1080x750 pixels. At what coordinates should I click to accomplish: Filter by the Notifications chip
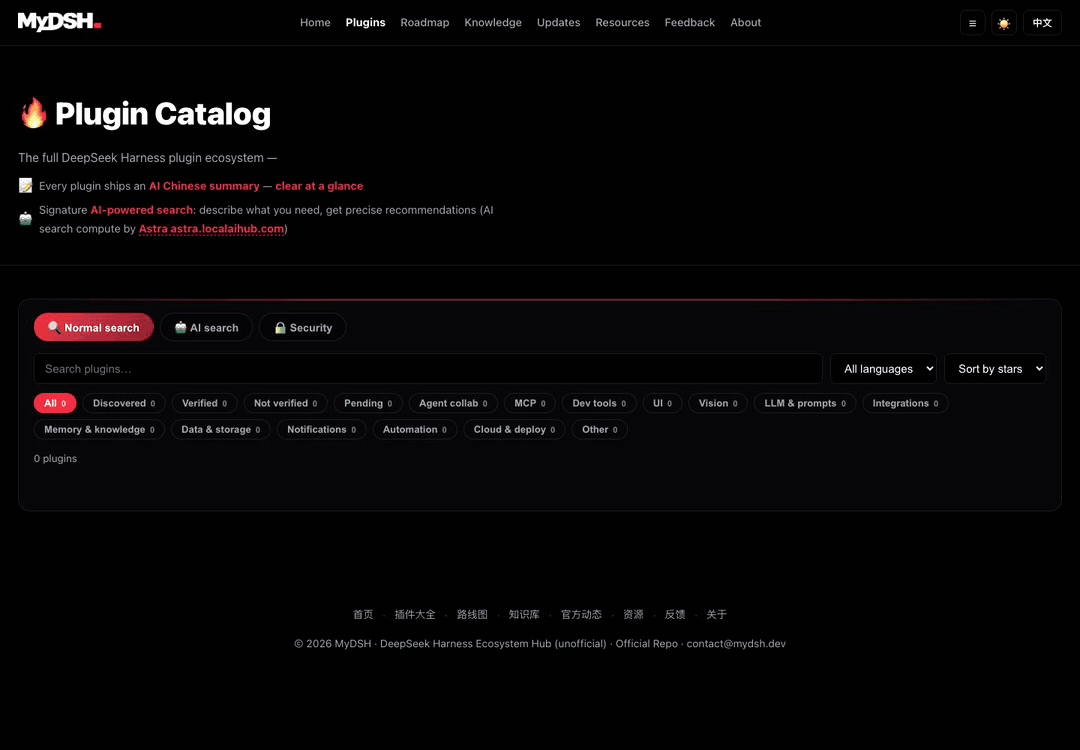(x=321, y=429)
